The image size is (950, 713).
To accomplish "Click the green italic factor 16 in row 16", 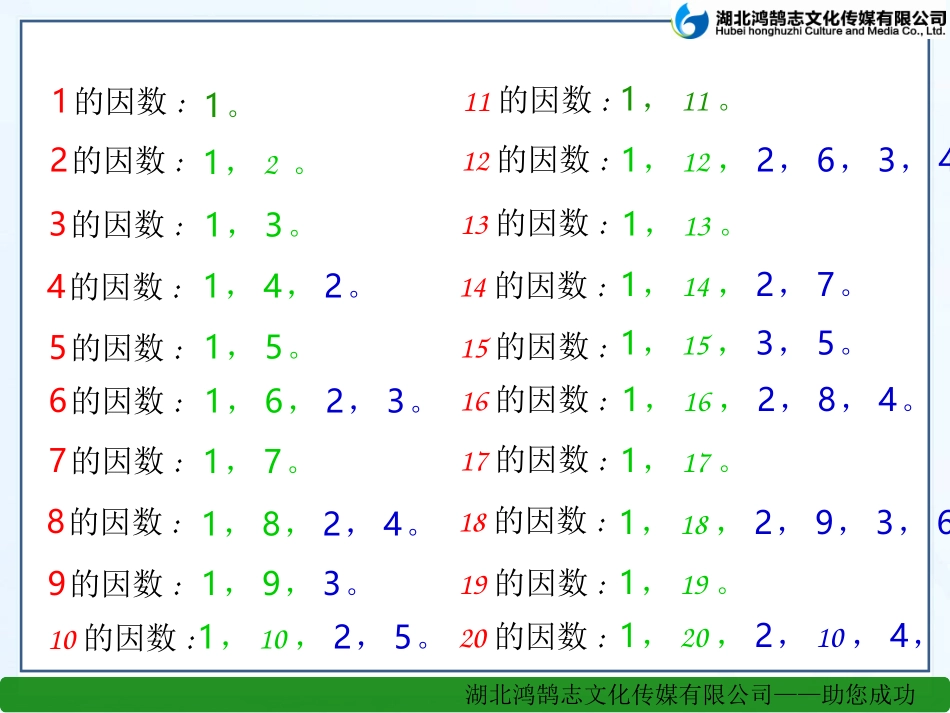I will 698,402.
